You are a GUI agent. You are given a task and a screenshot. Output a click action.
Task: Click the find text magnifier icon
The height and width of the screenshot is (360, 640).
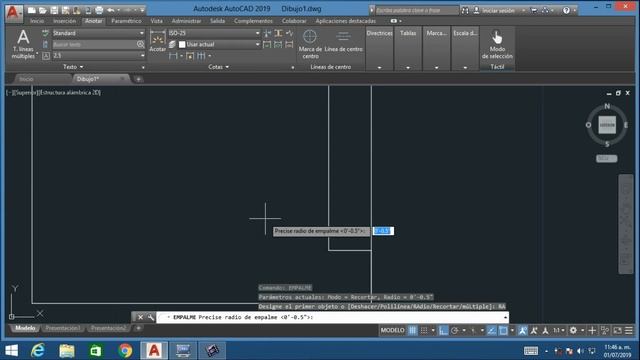pyautogui.click(x=140, y=44)
